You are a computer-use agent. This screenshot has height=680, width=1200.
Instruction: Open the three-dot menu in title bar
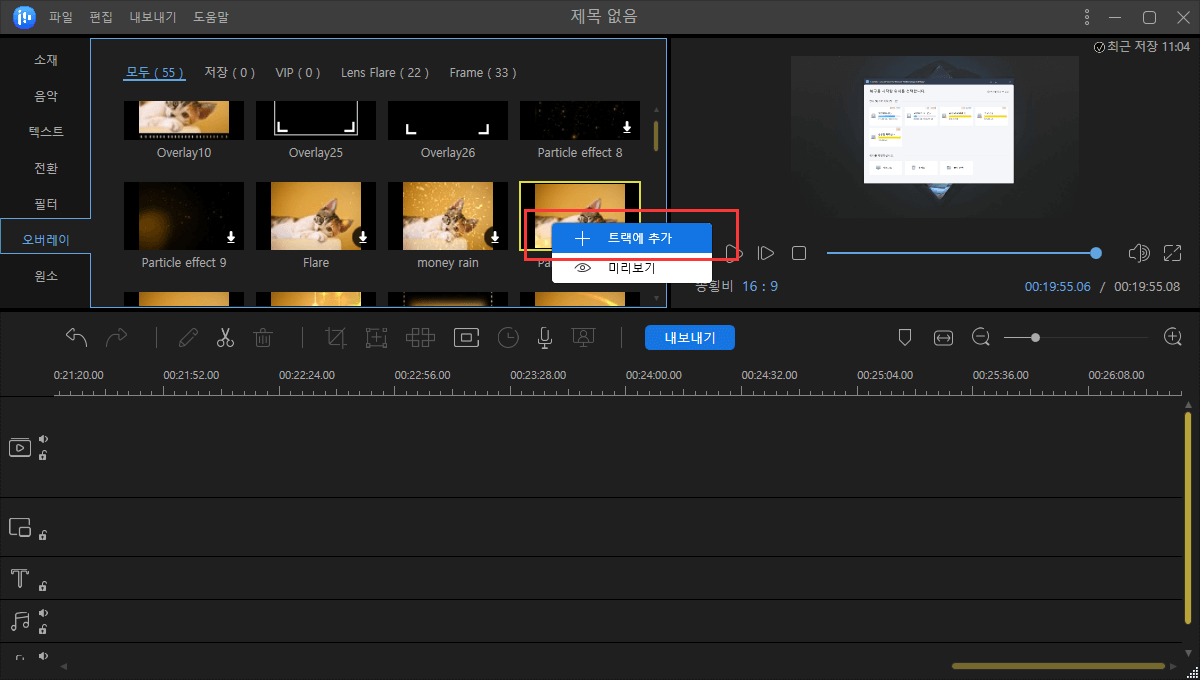click(1087, 17)
